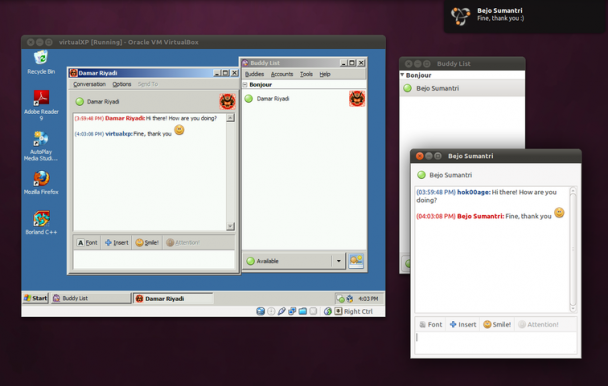Image resolution: width=608 pixels, height=386 pixels.
Task: Open the Borland C++ desktop icon
Action: pos(41,223)
